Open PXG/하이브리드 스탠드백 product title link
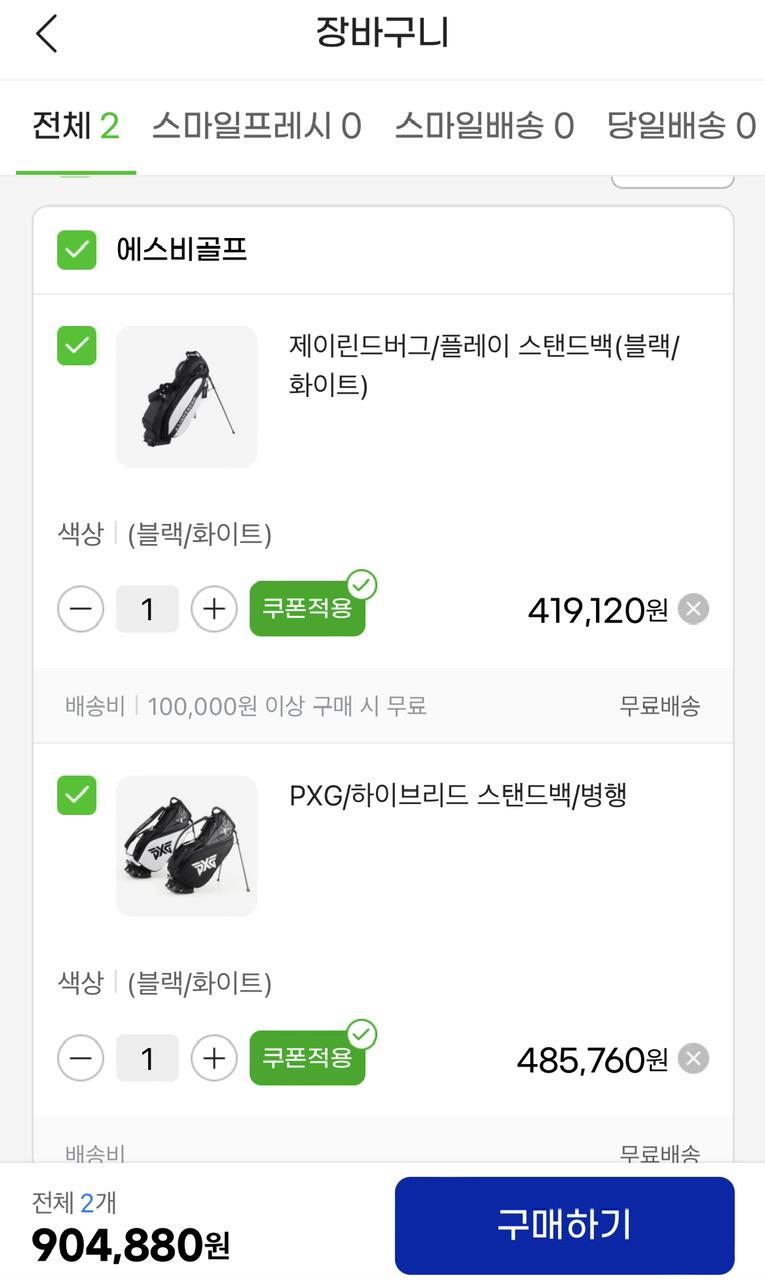This screenshot has width=765, height=1280. tap(458, 796)
